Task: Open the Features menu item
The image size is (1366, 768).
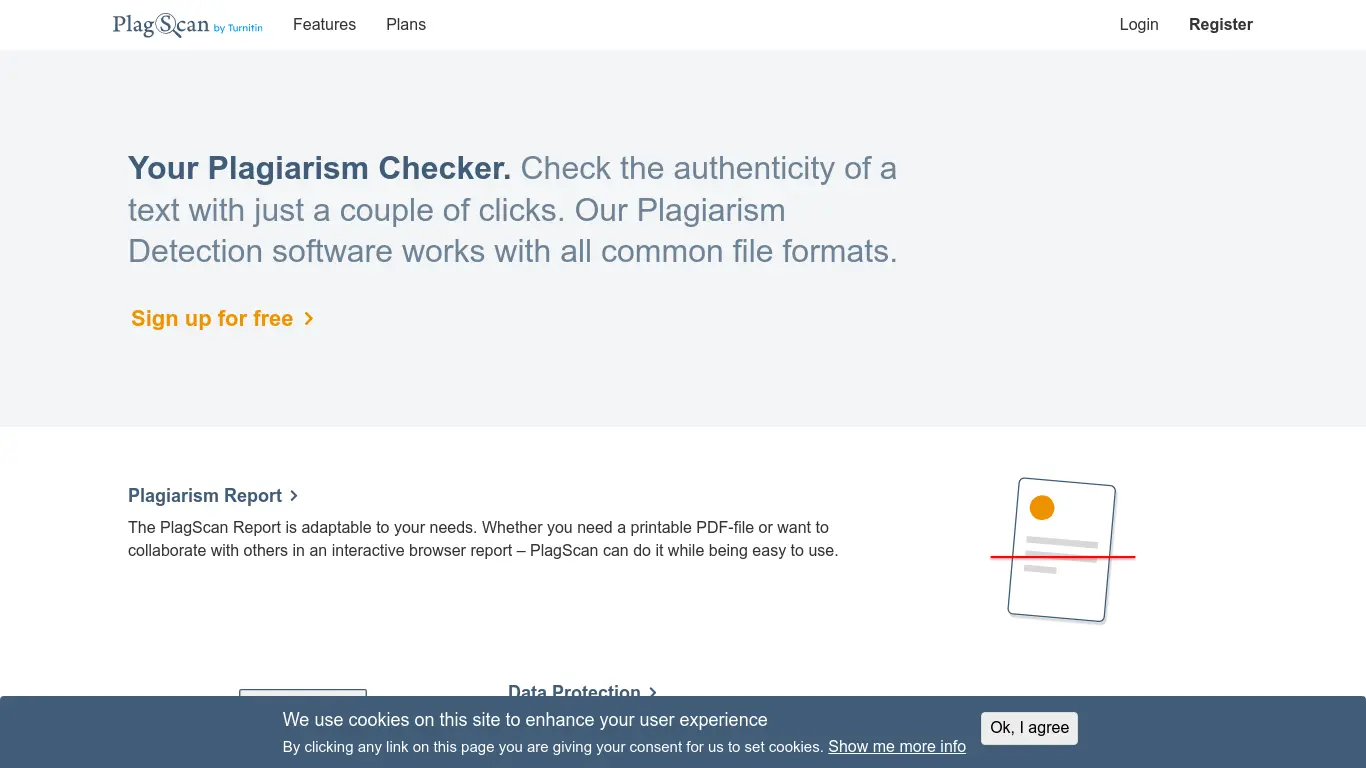Action: pos(324,25)
